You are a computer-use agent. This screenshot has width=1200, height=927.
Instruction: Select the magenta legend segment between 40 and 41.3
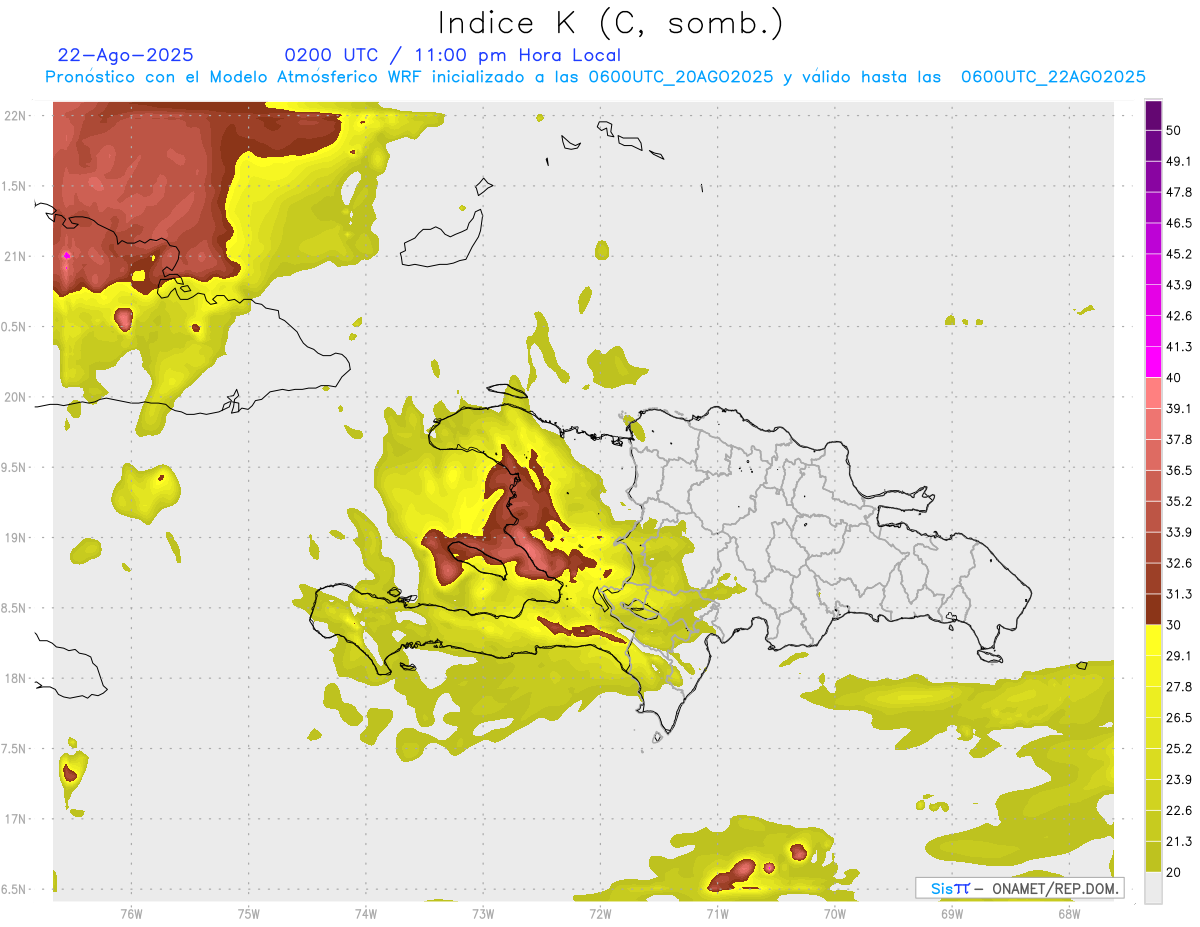(1154, 362)
